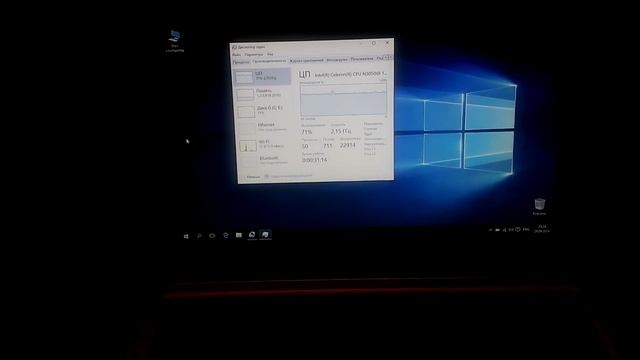Image resolution: width=640 pixels, height=360 pixels.
Task: Click the battery icon in system tray
Action: click(497, 230)
